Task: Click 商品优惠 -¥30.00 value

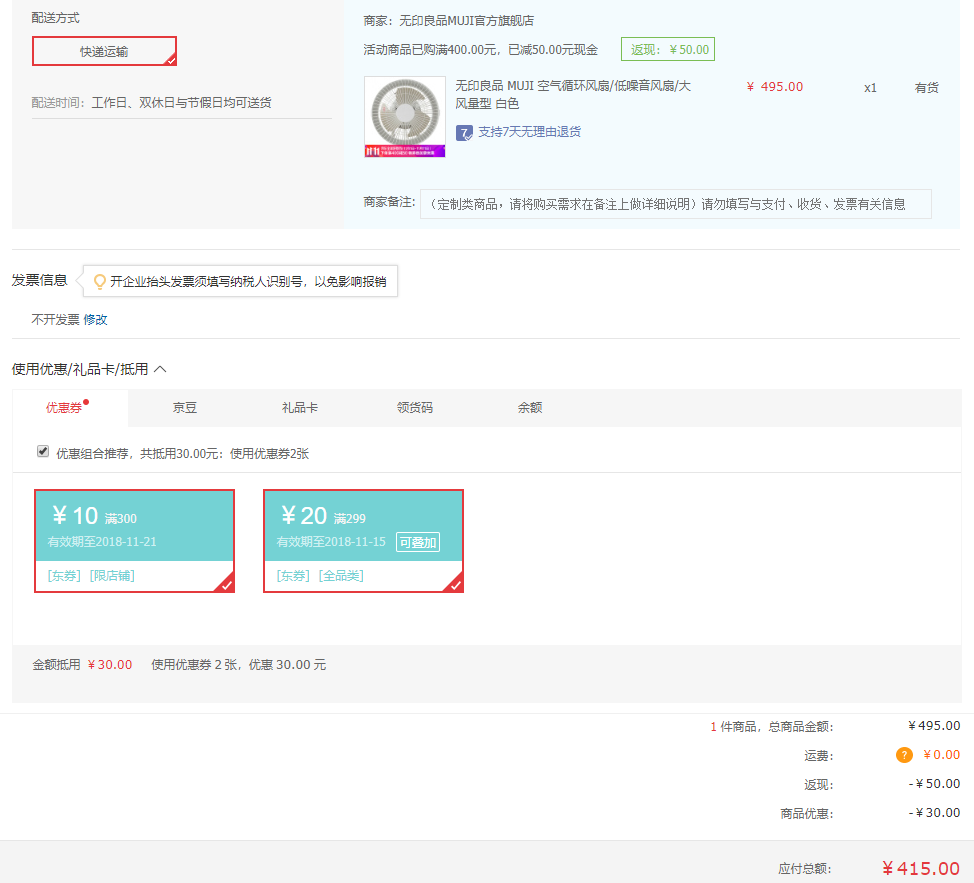Action: tap(934, 813)
